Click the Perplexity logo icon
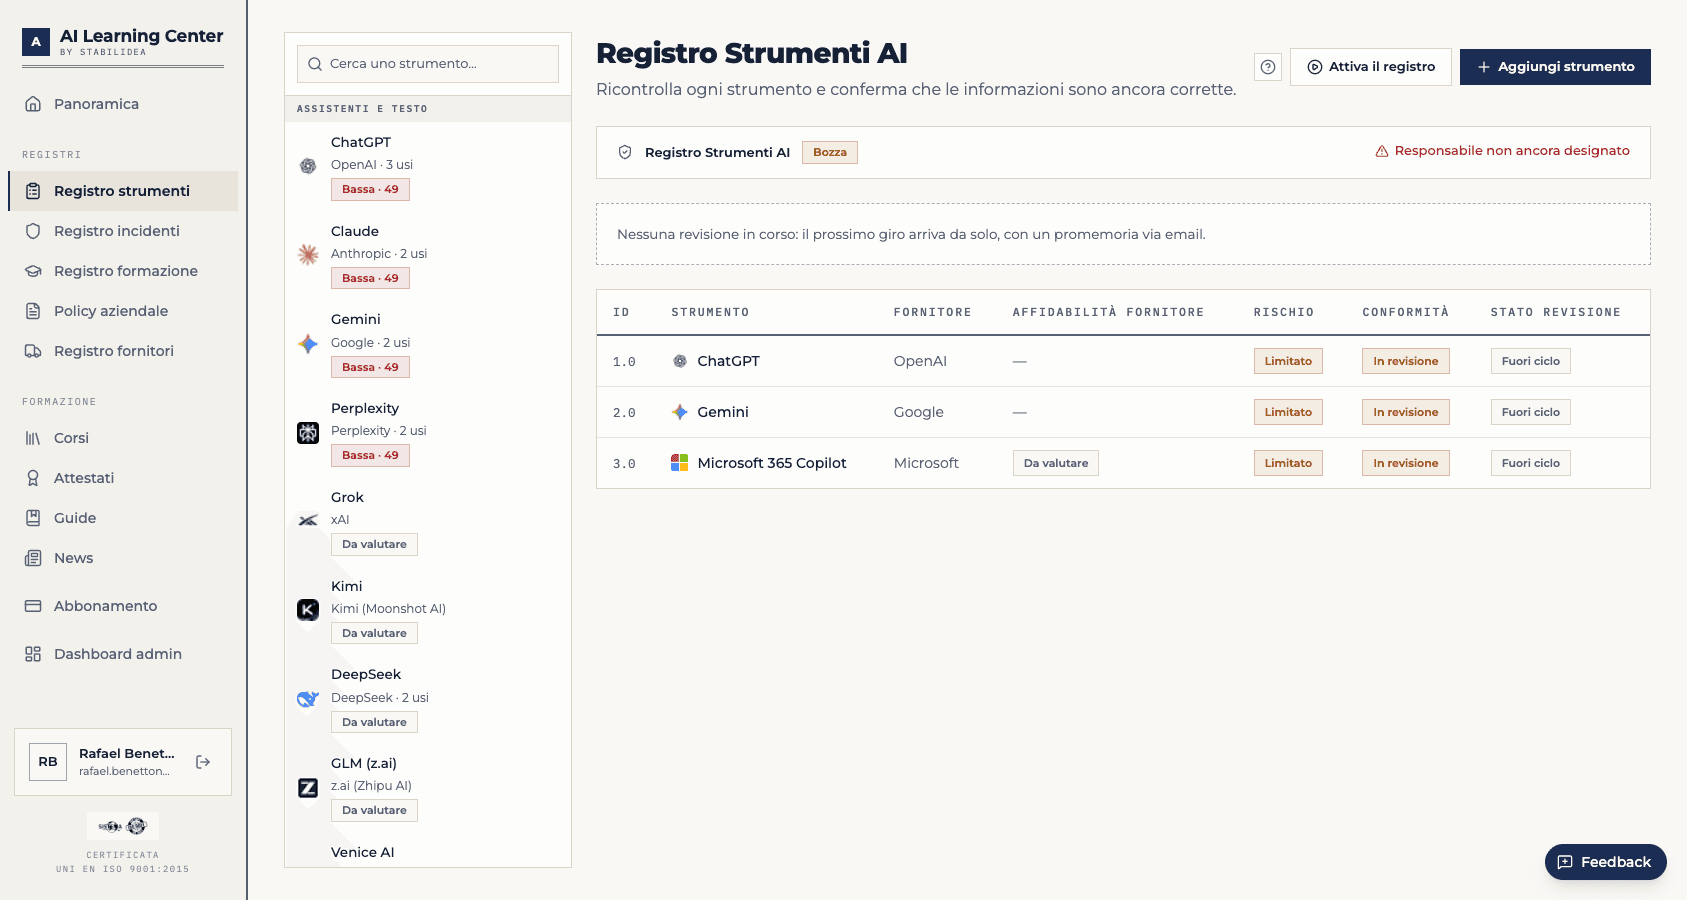The image size is (1687, 900). click(308, 433)
